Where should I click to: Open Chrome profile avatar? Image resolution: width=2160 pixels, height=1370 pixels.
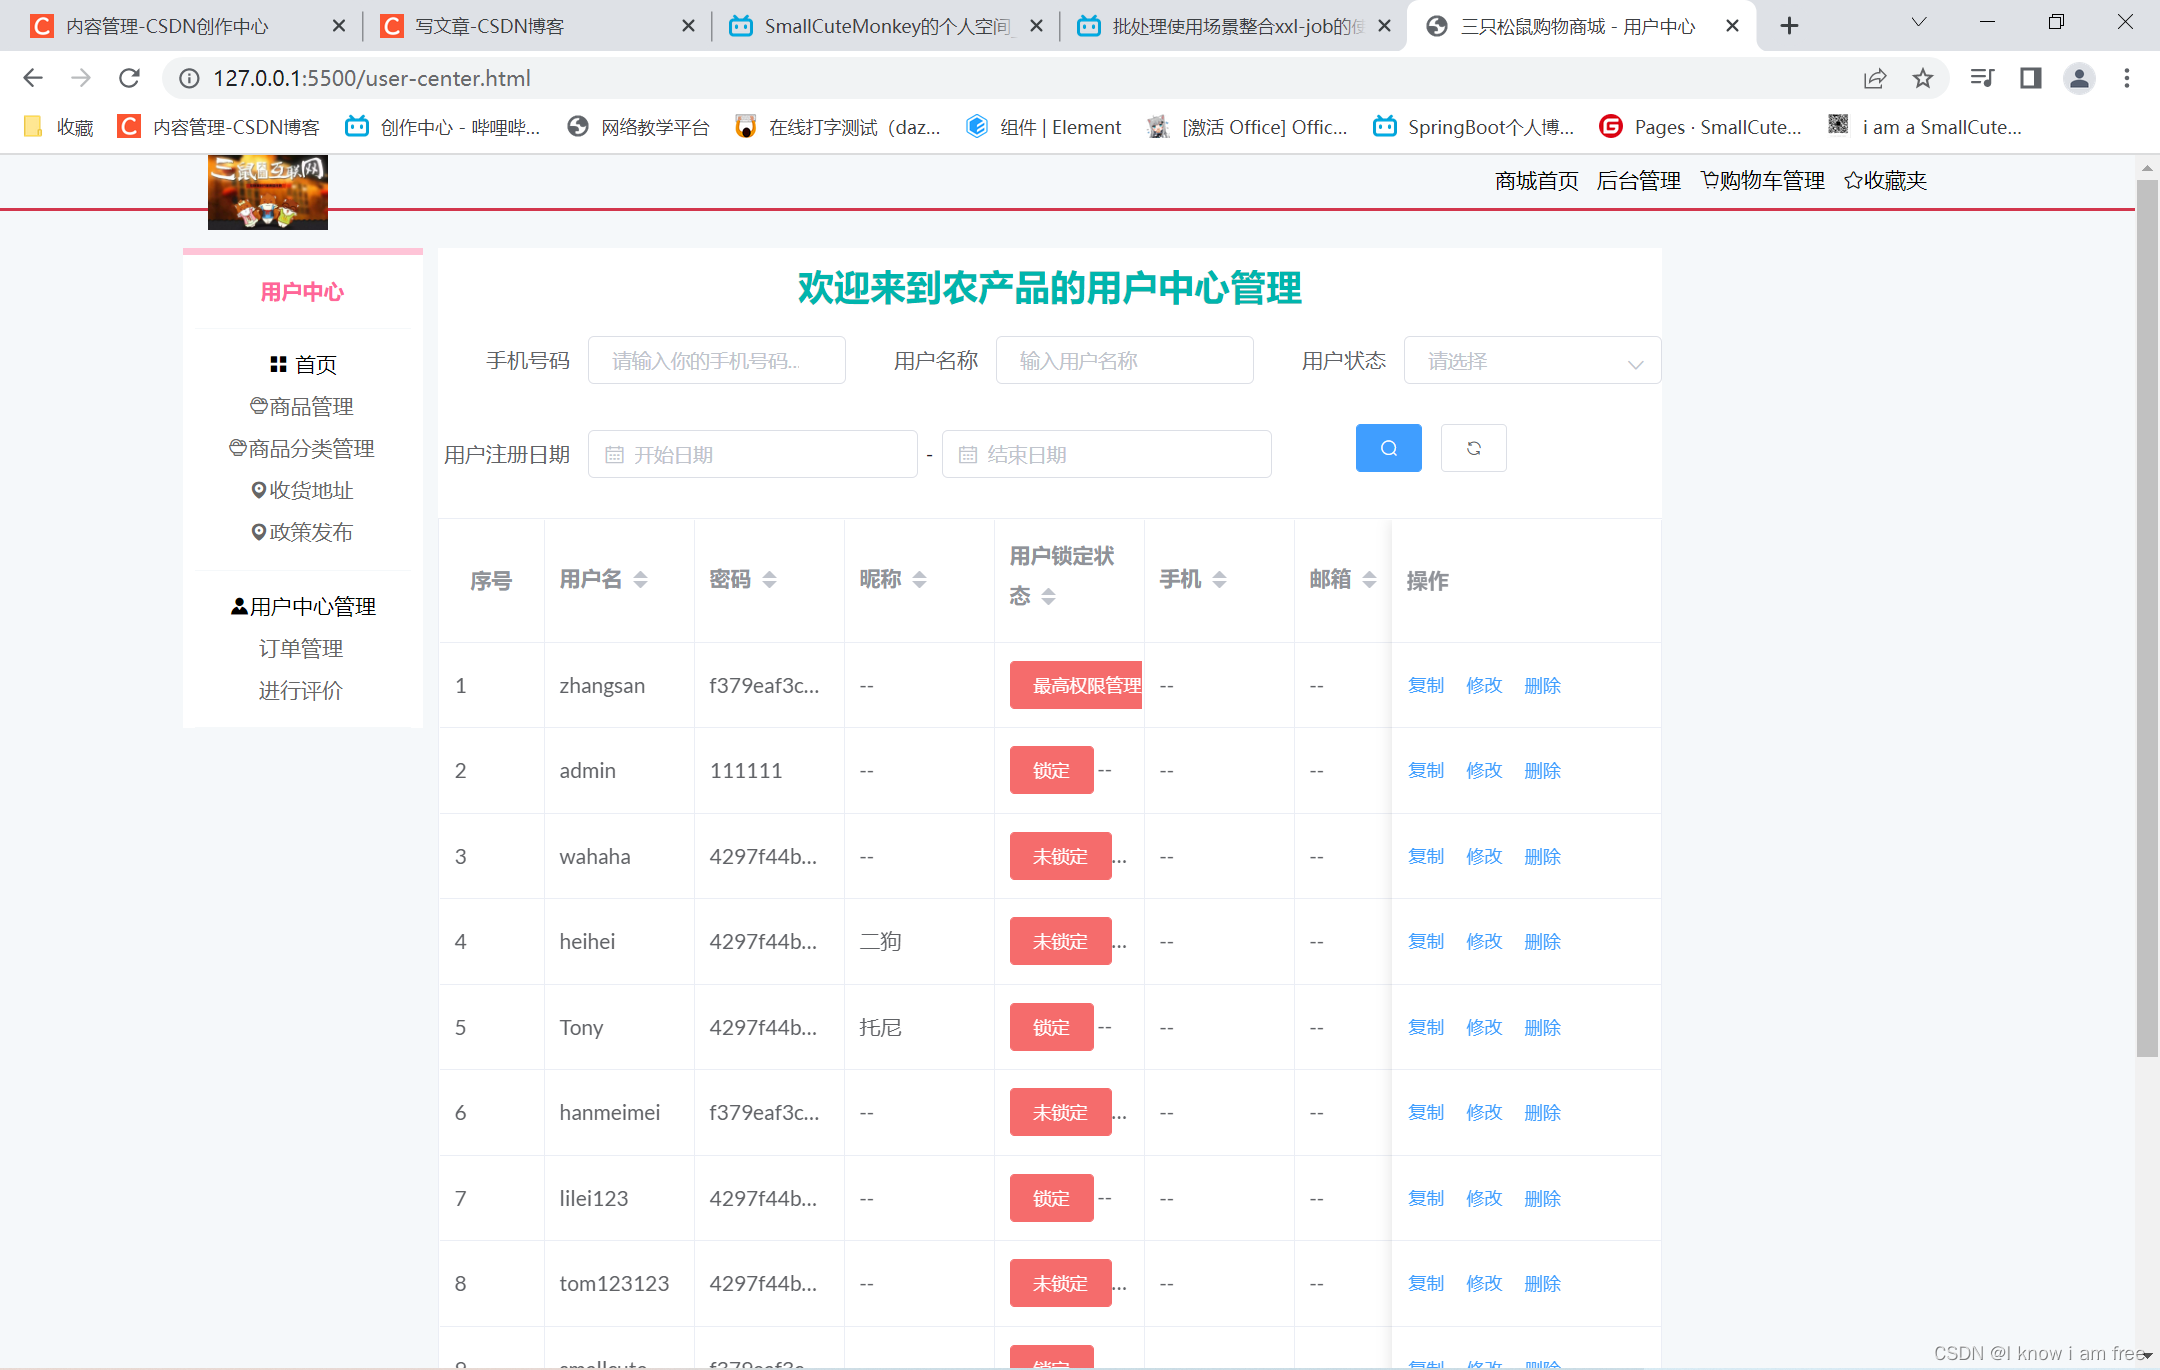click(x=2079, y=78)
